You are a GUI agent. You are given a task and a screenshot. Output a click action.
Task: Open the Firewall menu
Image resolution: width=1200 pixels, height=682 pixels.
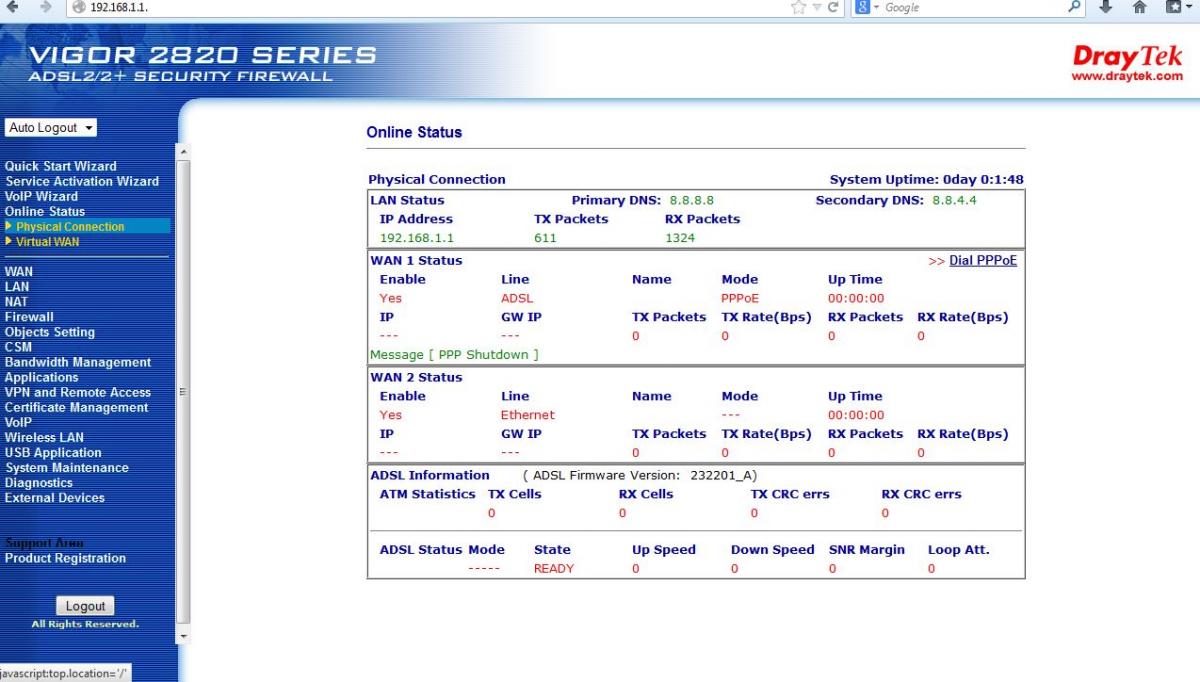pyautogui.click(x=29, y=316)
